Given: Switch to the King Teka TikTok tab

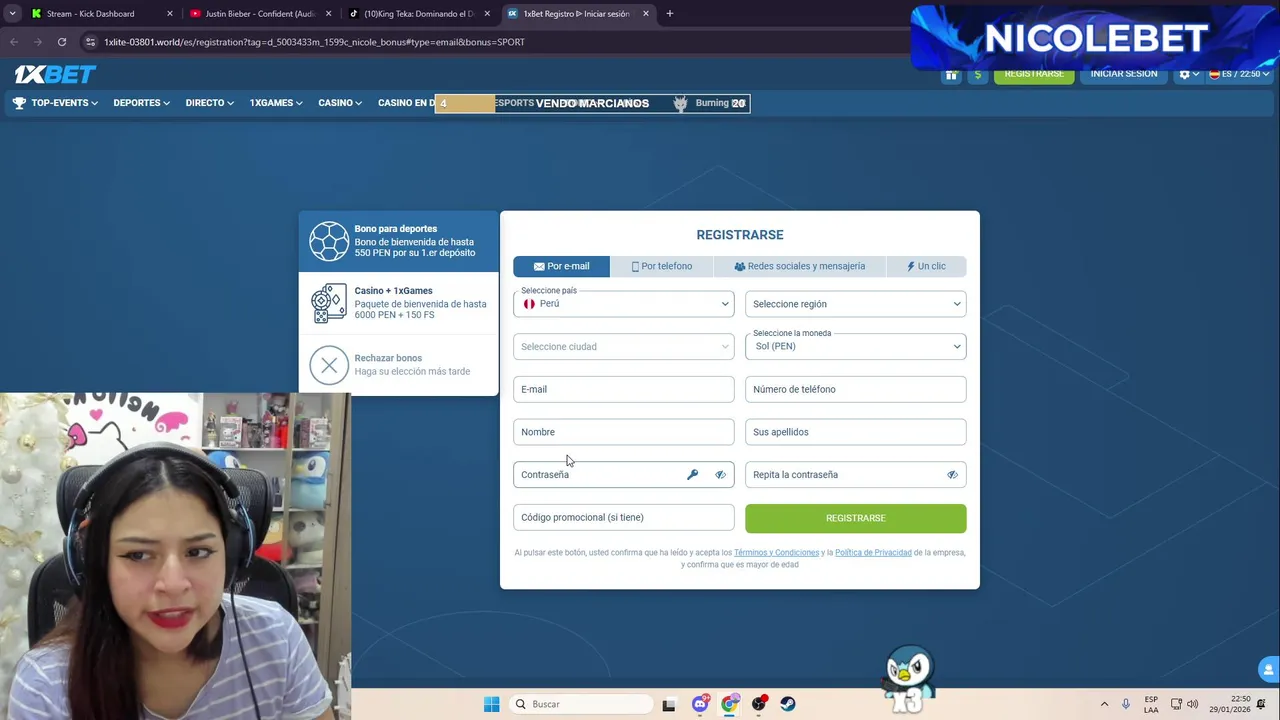Looking at the screenshot, I should pyautogui.click(x=418, y=14).
